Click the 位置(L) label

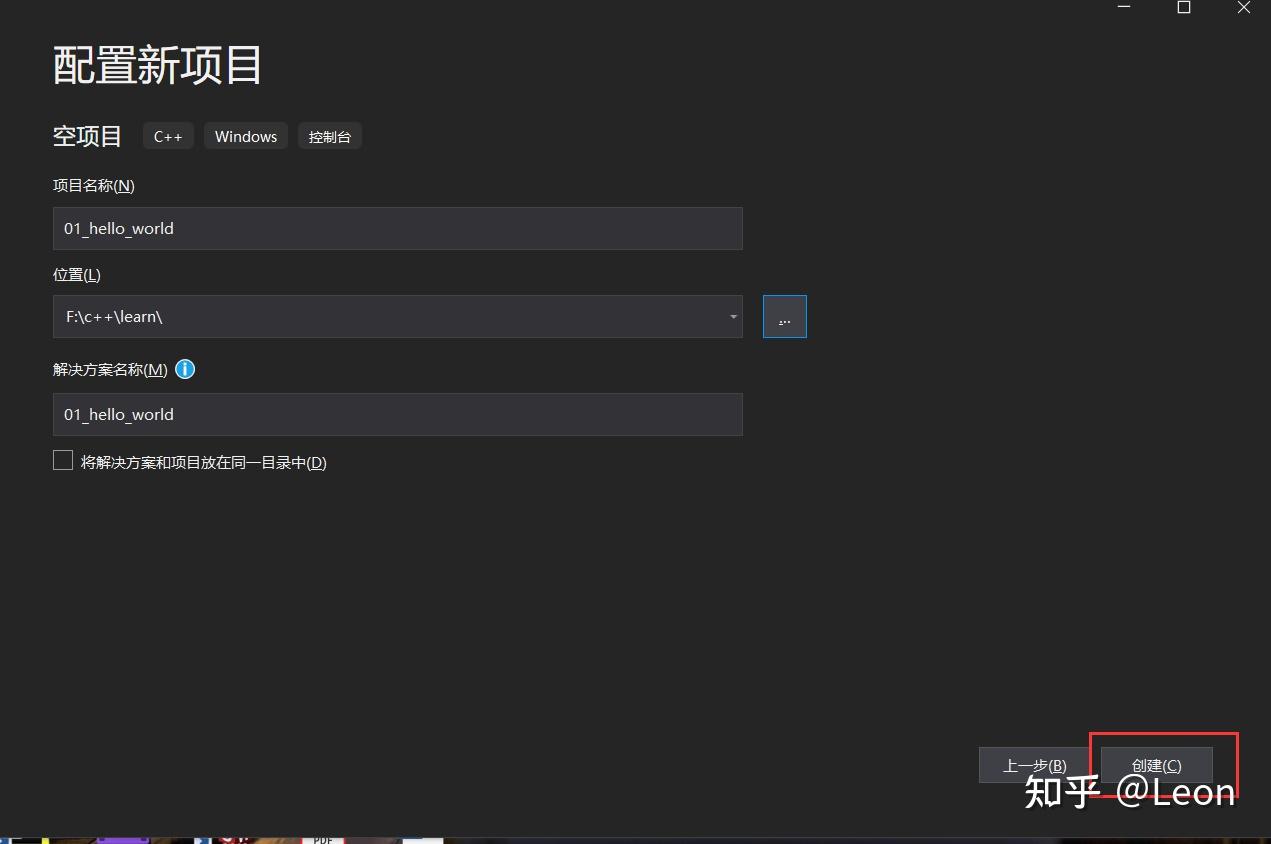tap(77, 274)
